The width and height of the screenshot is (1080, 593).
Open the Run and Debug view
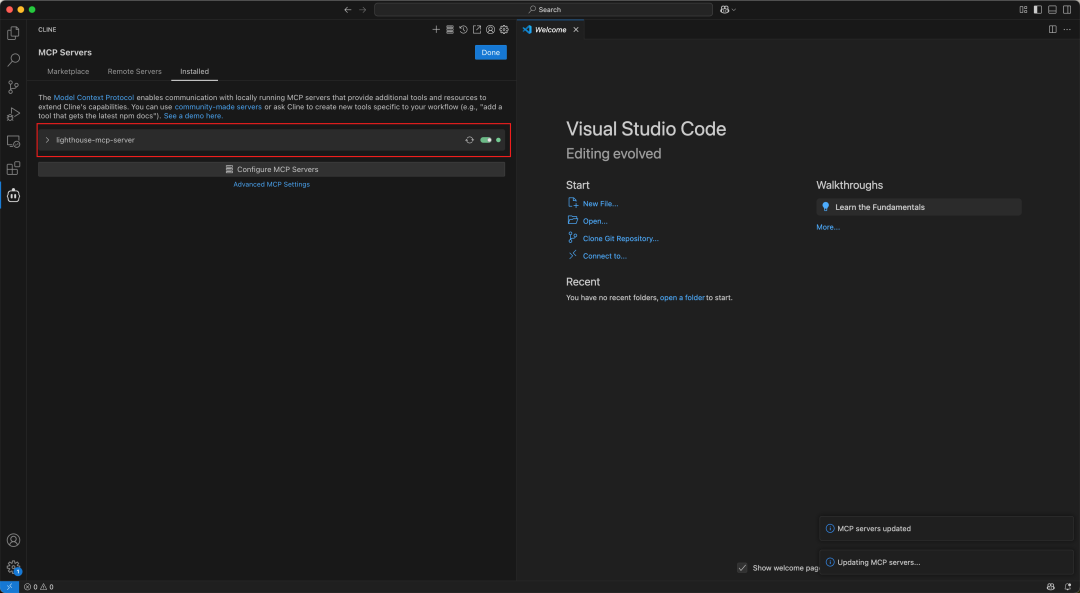(x=13, y=114)
